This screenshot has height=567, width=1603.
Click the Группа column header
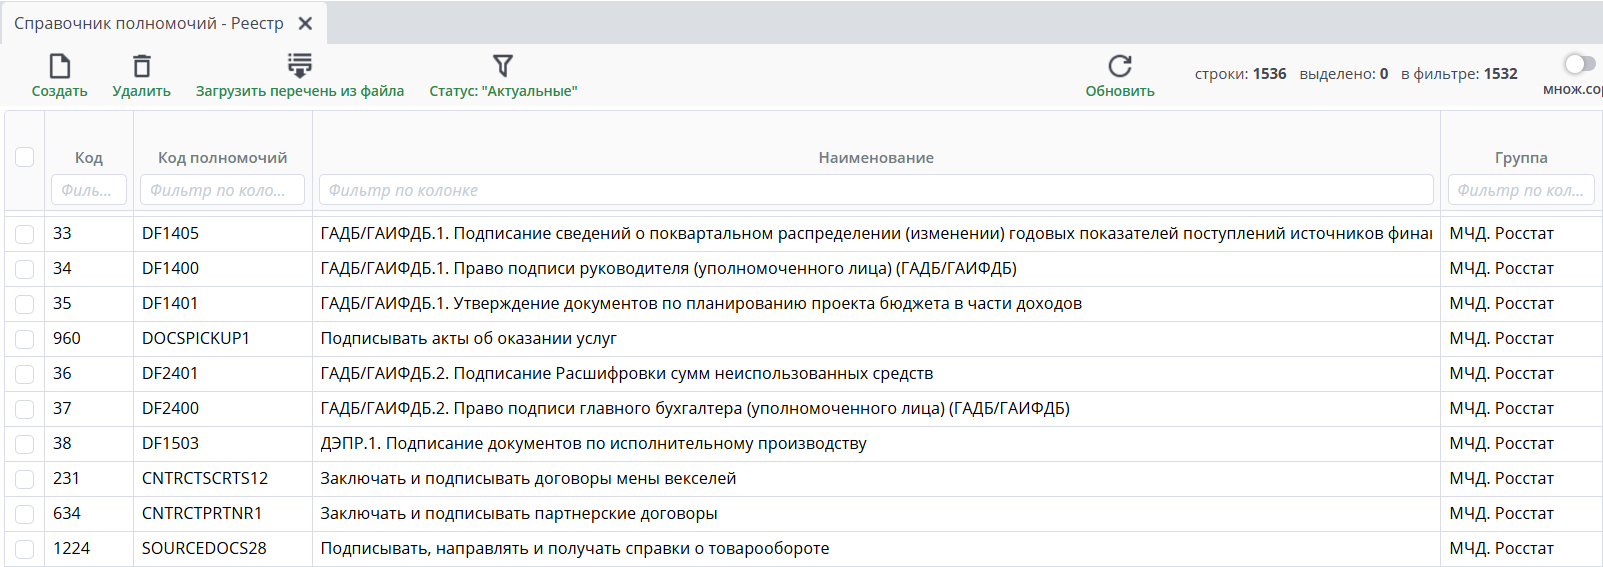[x=1520, y=157]
